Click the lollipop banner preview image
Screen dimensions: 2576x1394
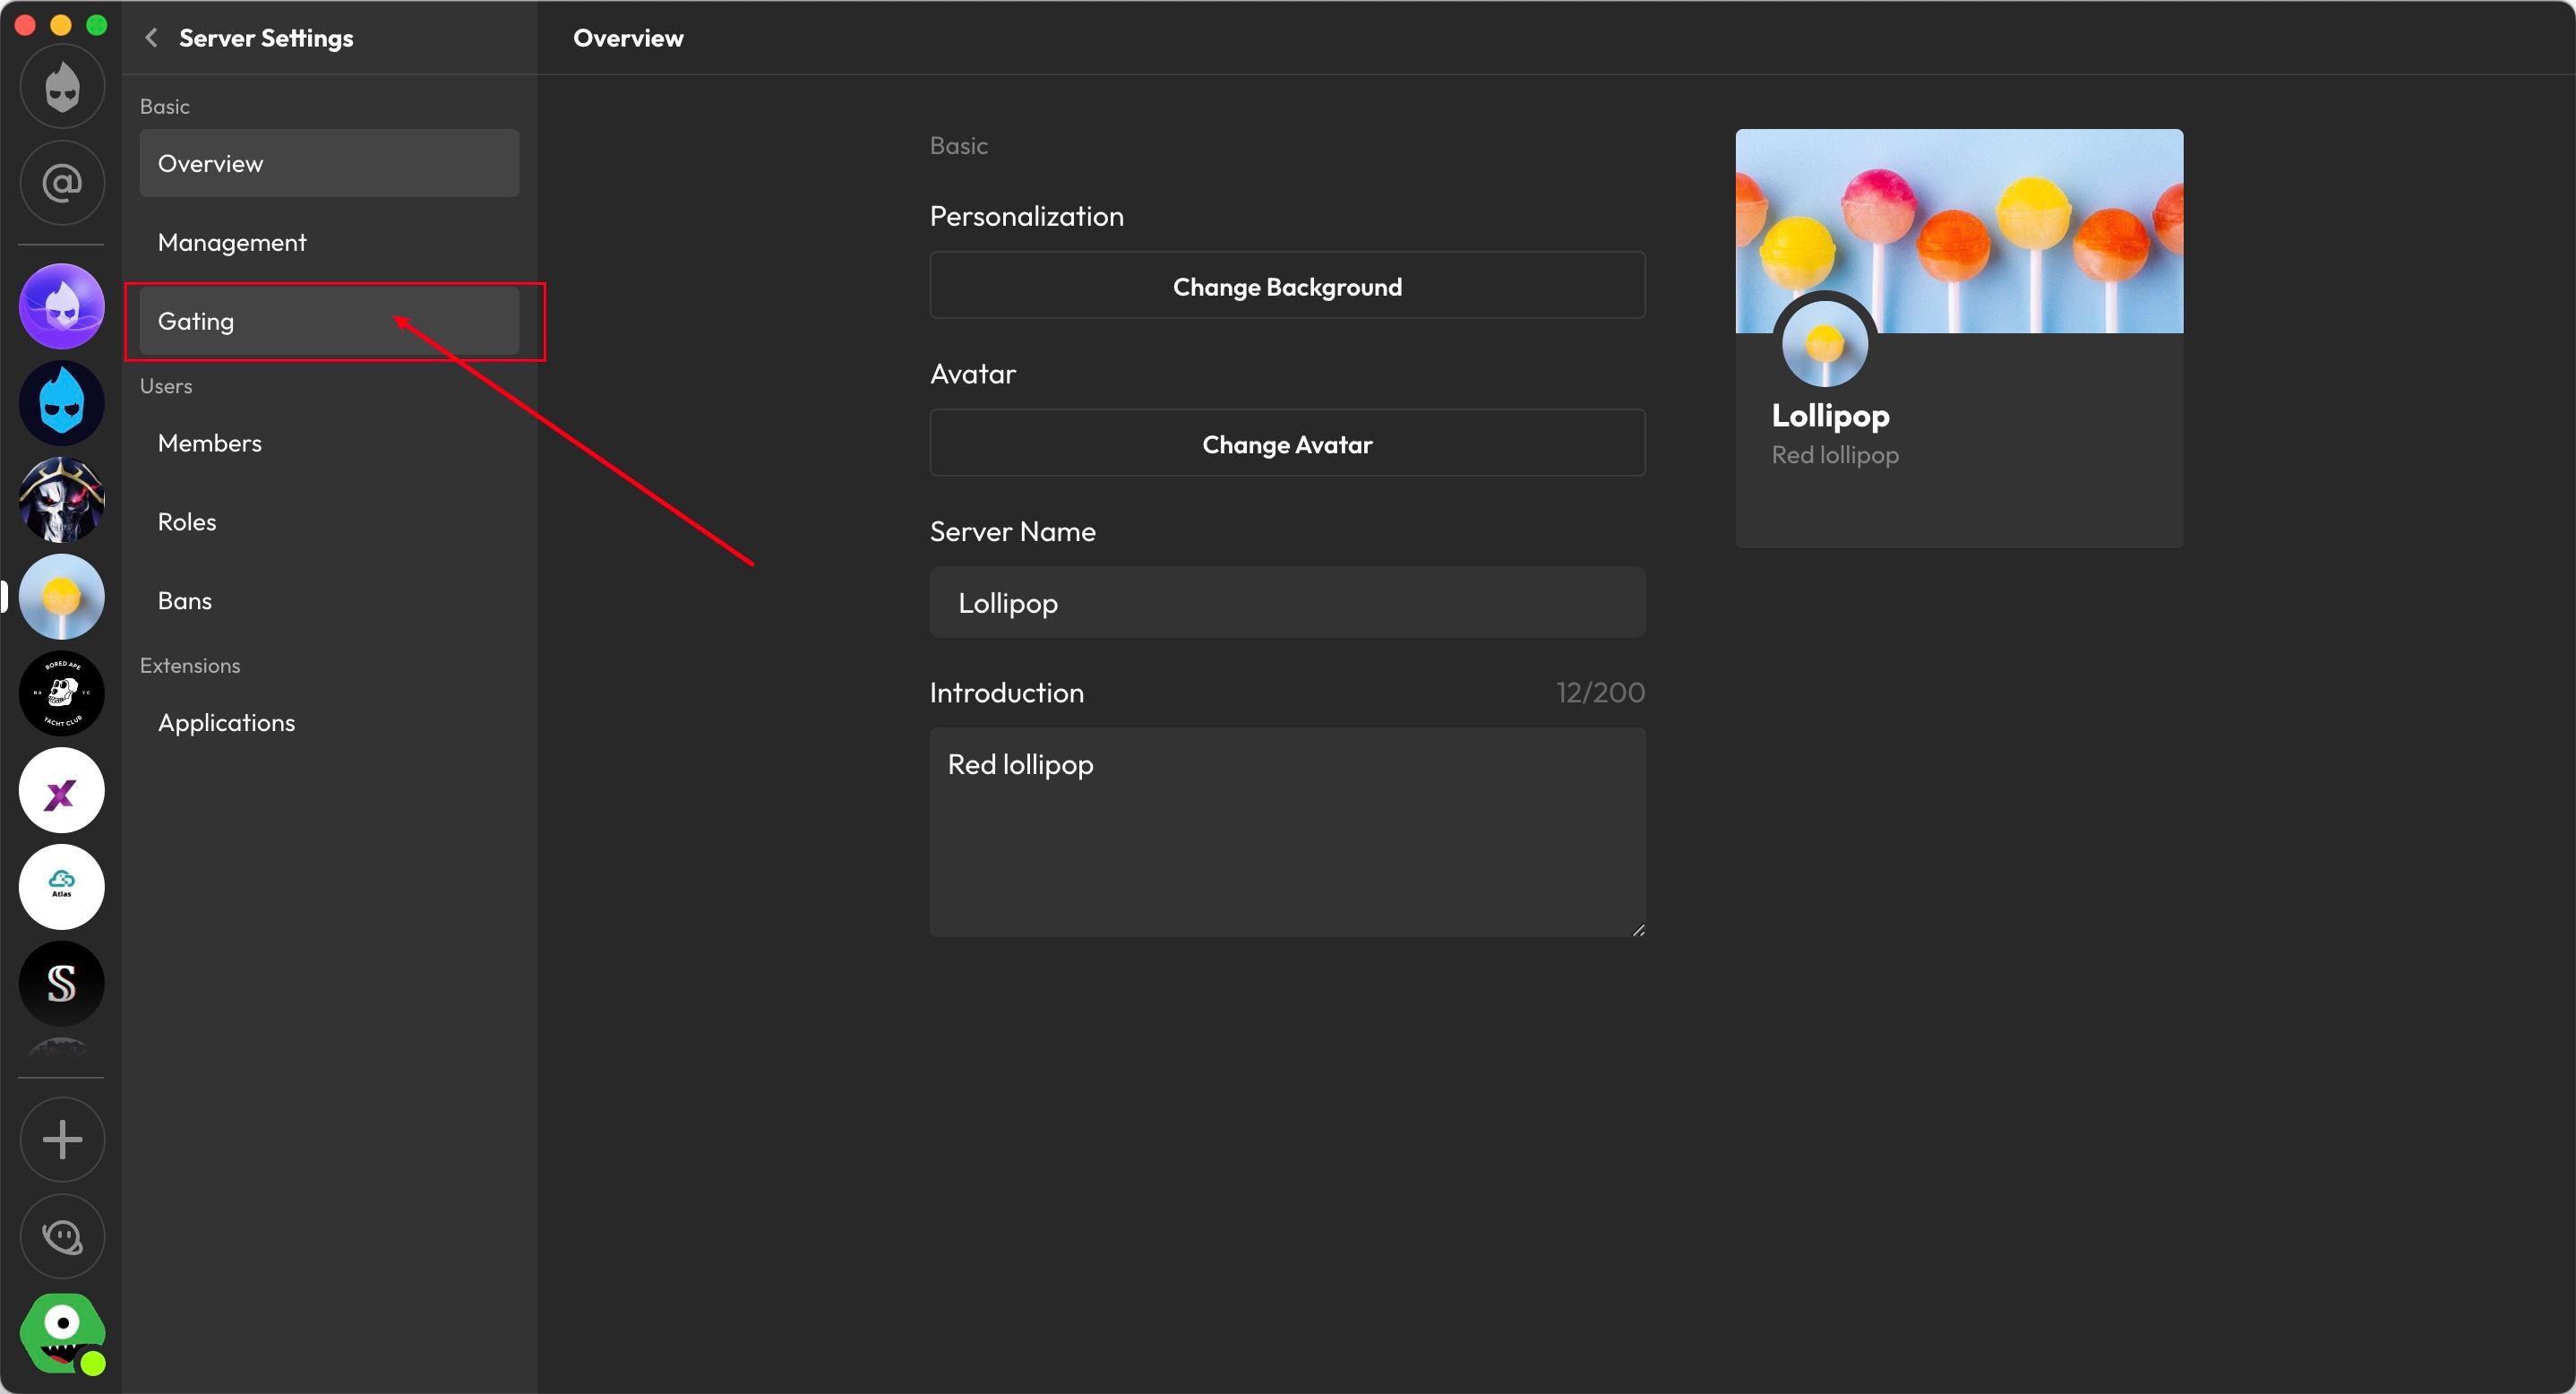tap(1959, 231)
